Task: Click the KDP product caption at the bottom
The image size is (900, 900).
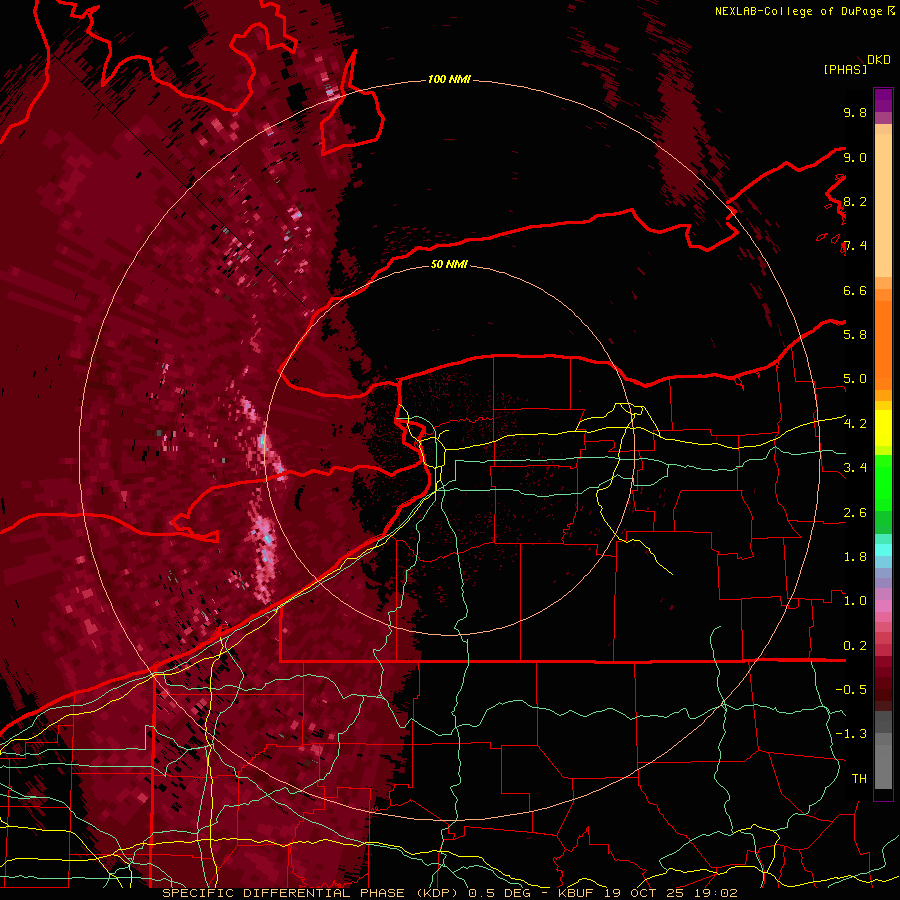Action: point(450,893)
